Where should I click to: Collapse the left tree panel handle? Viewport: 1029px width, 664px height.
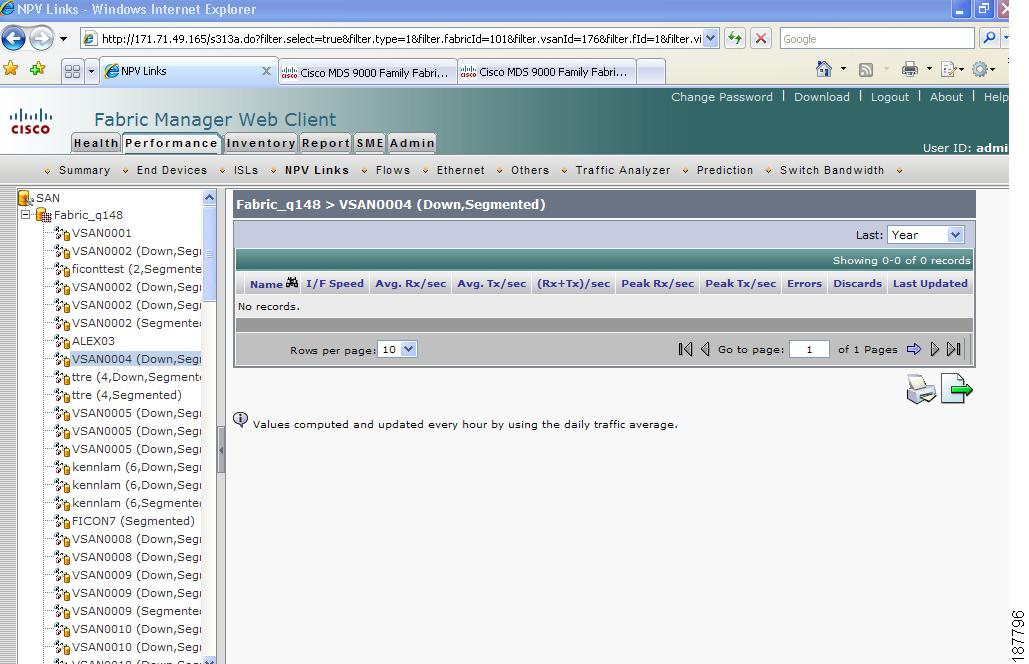(x=221, y=450)
